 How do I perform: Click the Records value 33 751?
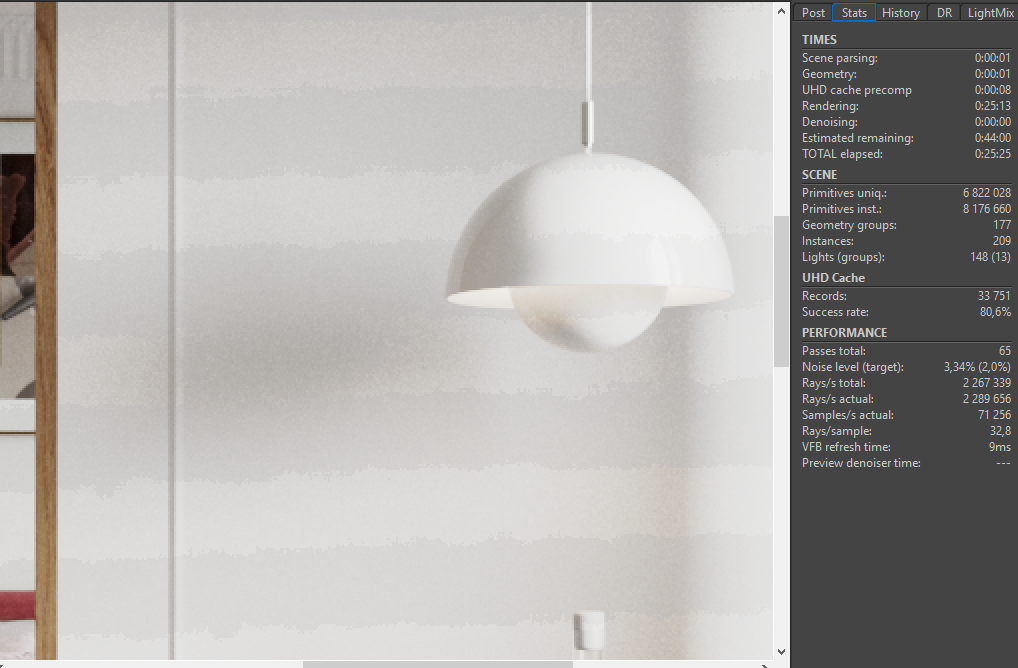(994, 296)
